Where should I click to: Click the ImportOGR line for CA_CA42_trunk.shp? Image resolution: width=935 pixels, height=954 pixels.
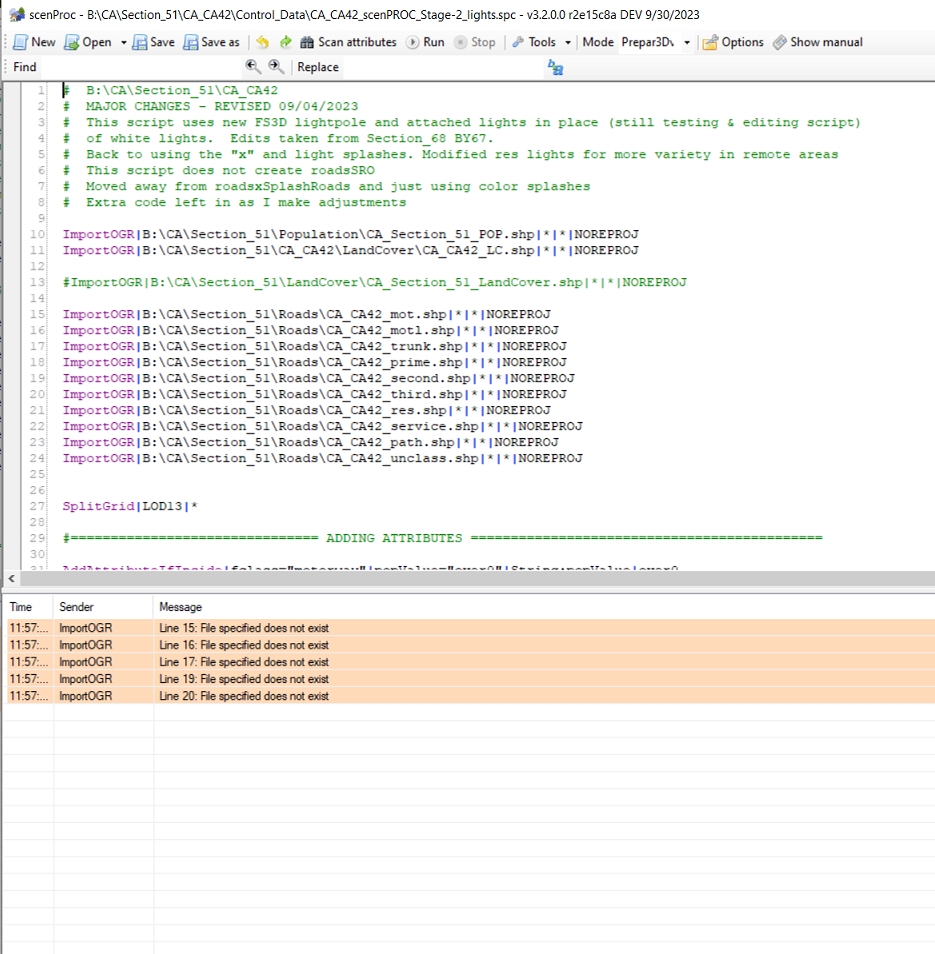pyautogui.click(x=315, y=346)
